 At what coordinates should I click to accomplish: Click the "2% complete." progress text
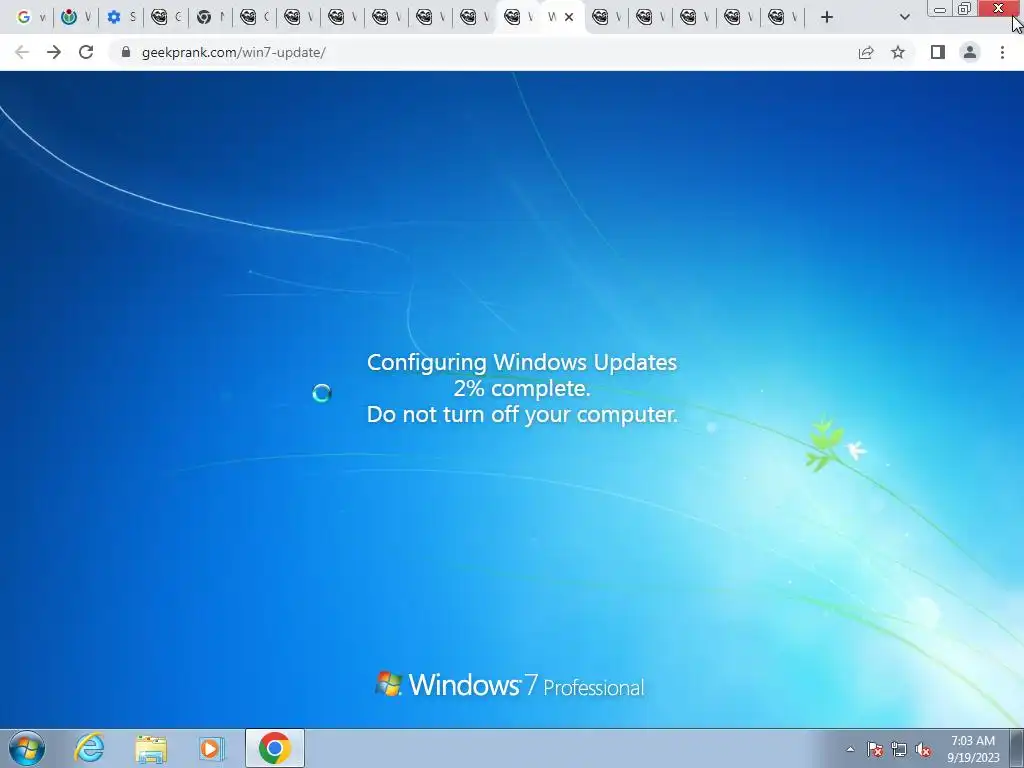(x=522, y=389)
